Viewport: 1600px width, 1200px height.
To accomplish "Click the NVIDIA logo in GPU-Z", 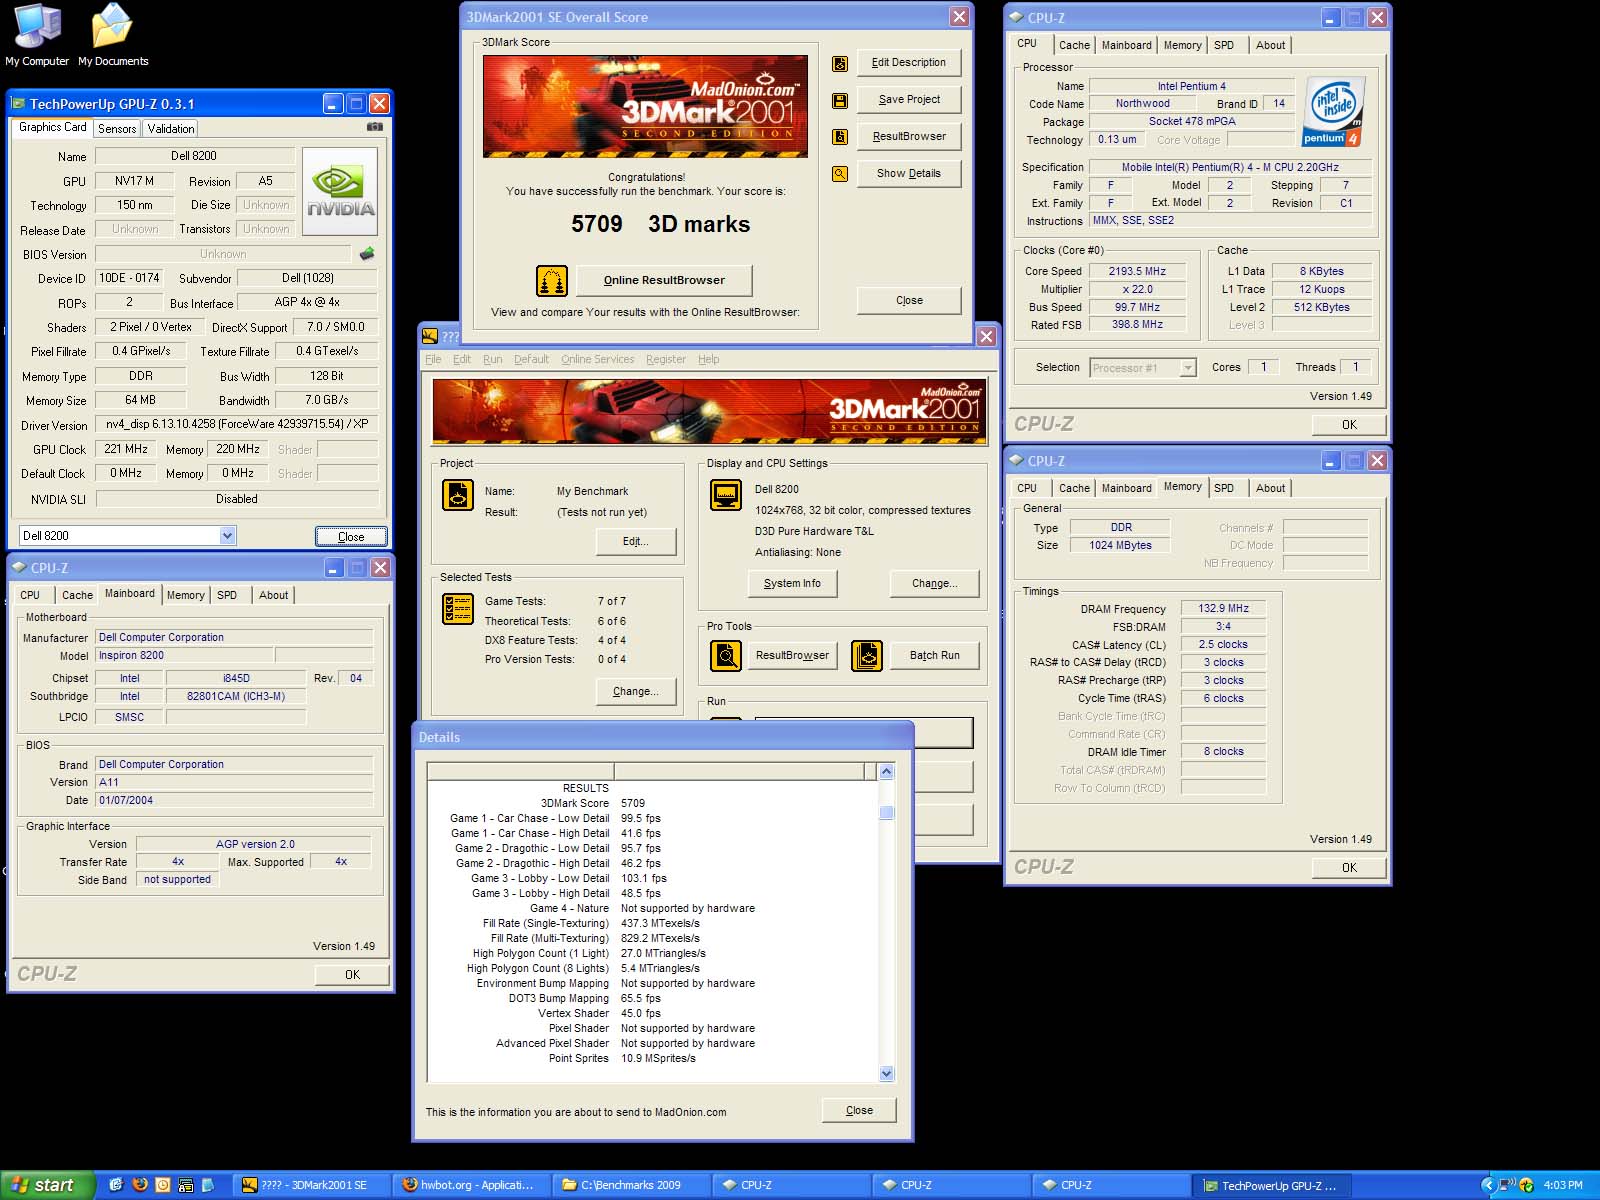I will [340, 191].
